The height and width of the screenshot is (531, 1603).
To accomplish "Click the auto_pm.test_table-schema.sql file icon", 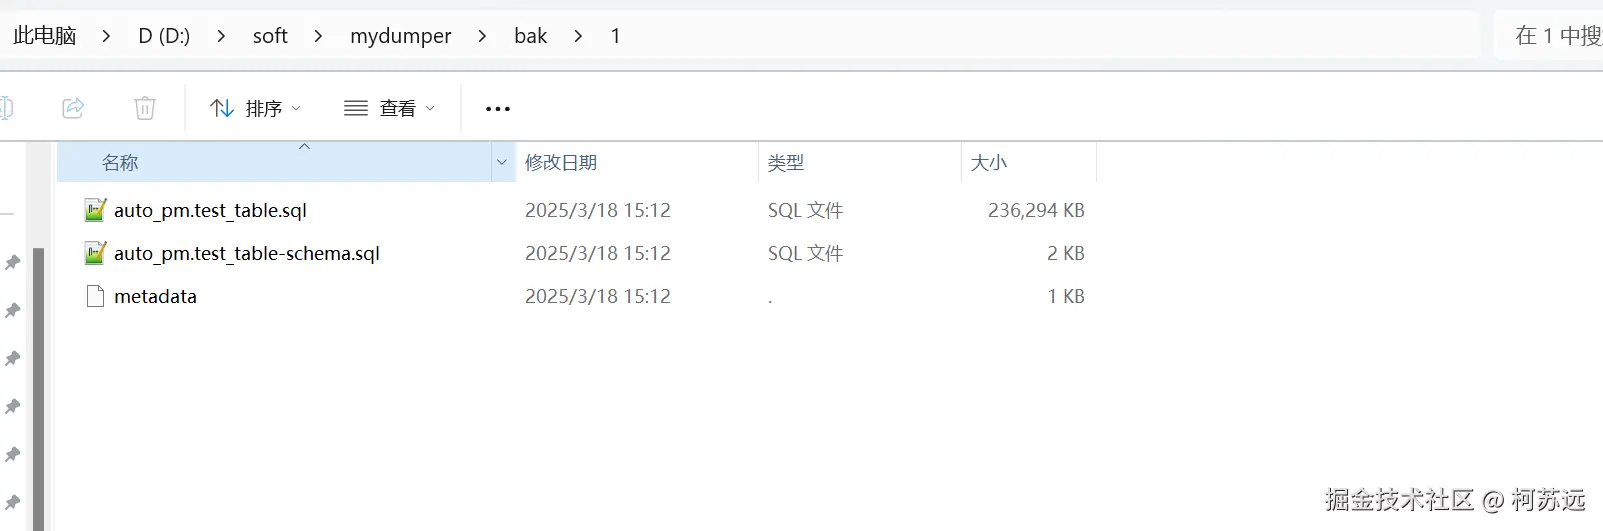I will tap(95, 253).
